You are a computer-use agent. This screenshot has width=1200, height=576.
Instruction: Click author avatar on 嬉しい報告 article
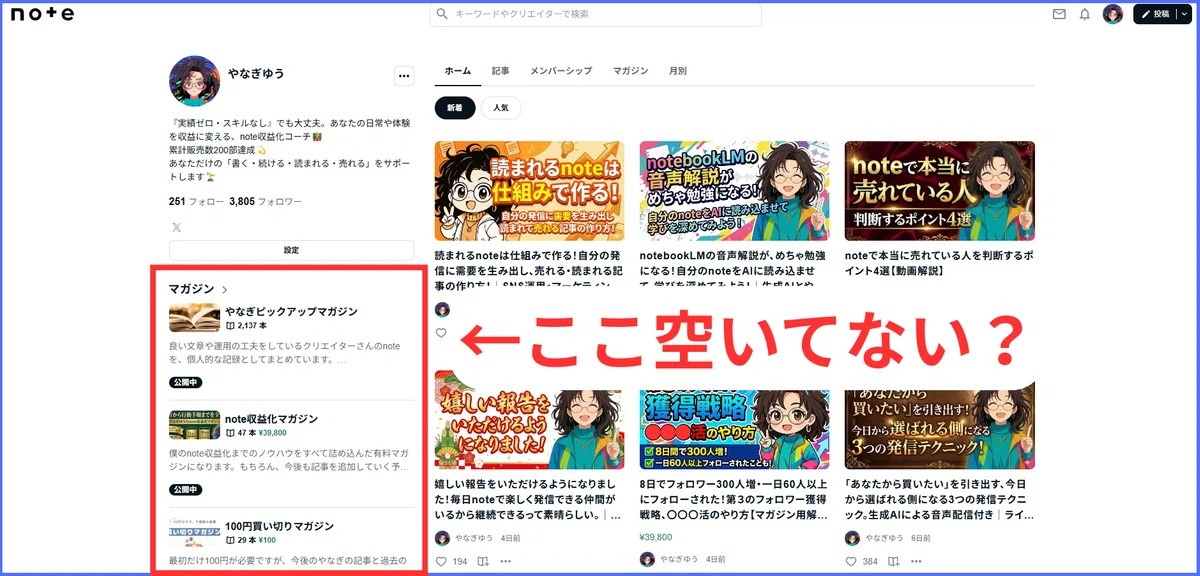pyautogui.click(x=442, y=538)
